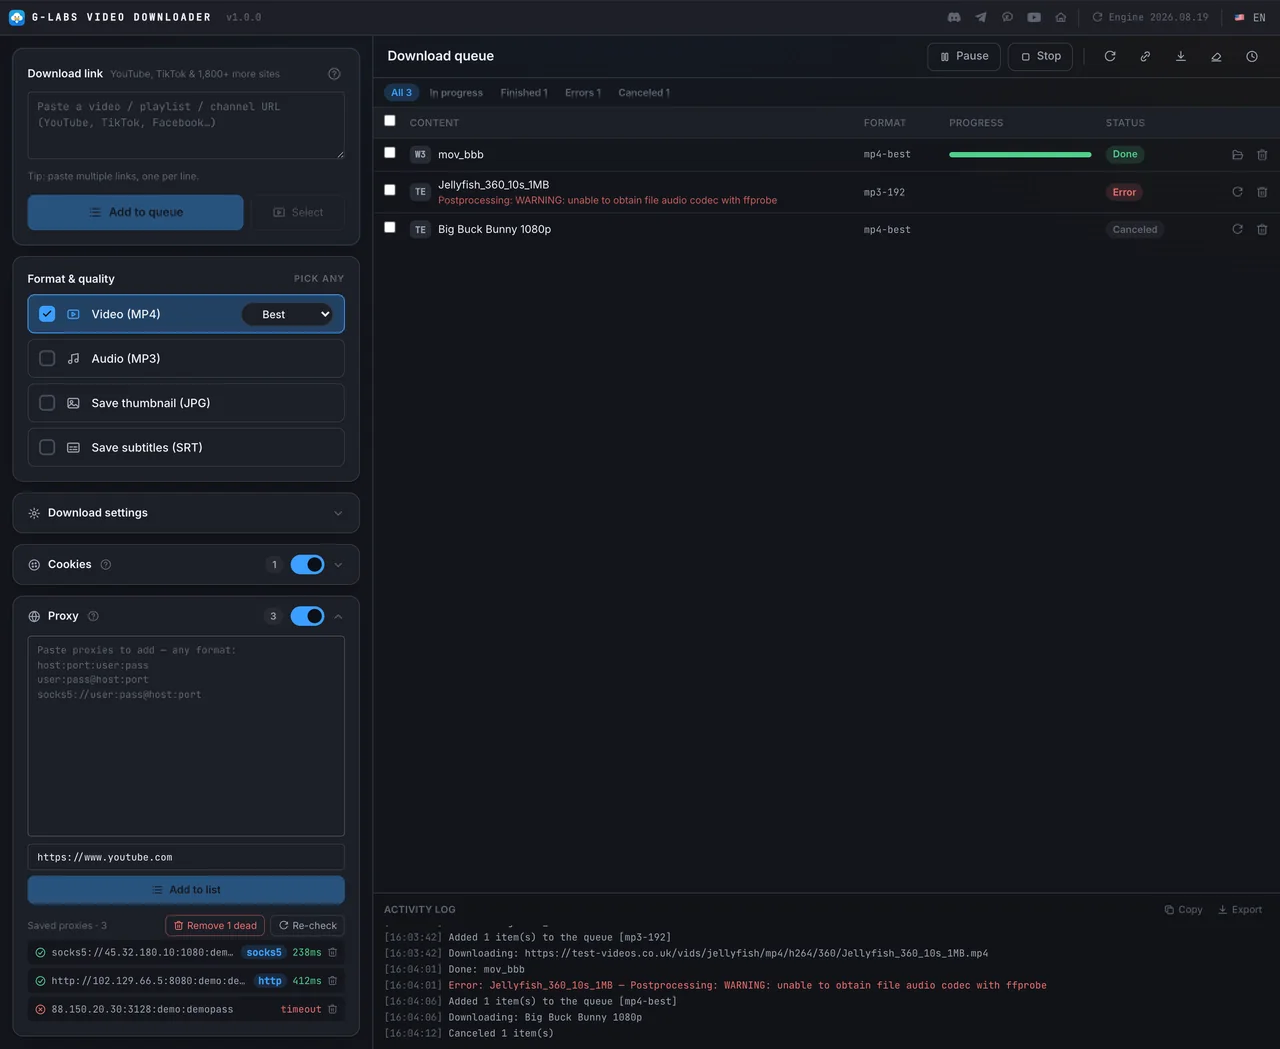Click the Pause queue button

click(x=964, y=57)
